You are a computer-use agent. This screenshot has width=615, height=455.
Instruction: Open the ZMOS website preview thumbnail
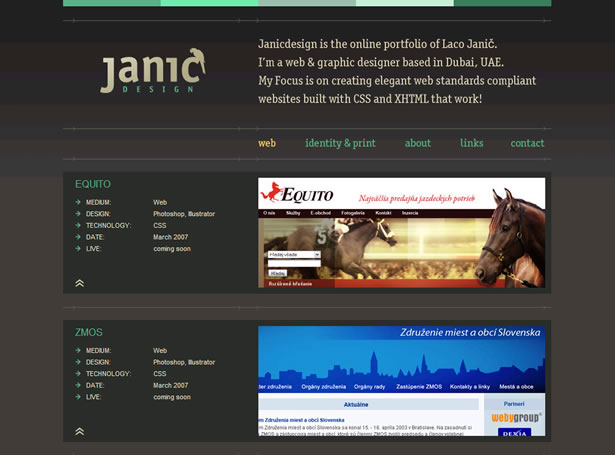tap(402, 381)
